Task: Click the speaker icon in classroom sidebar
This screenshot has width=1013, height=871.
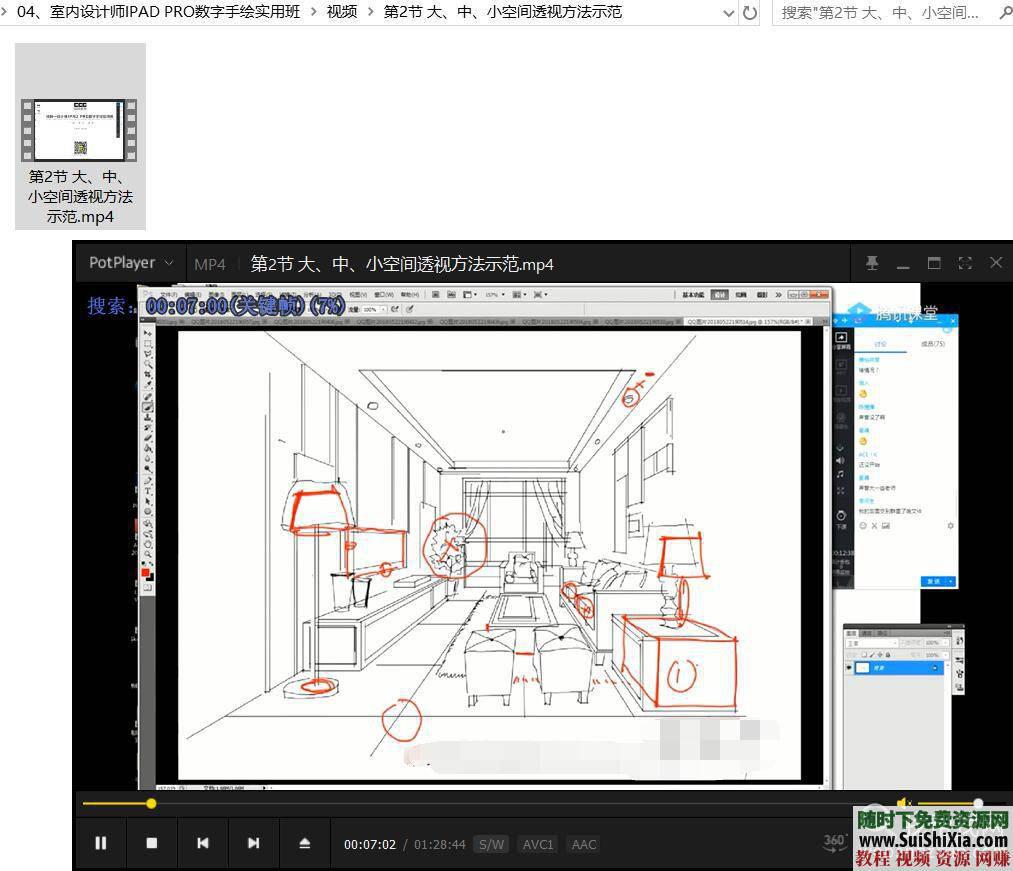Action: [840, 461]
